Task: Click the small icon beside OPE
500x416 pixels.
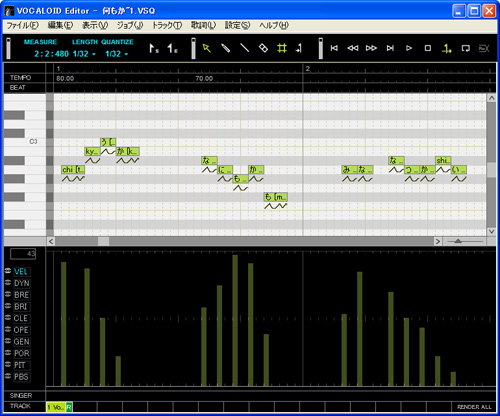Action: click(8, 329)
